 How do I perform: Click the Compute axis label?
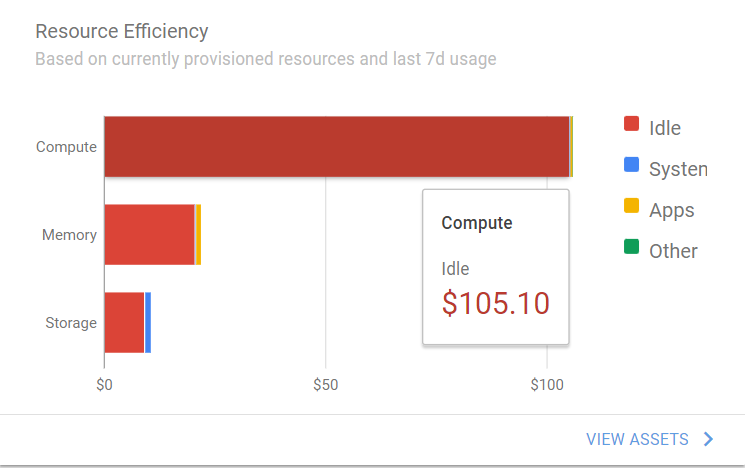click(66, 147)
